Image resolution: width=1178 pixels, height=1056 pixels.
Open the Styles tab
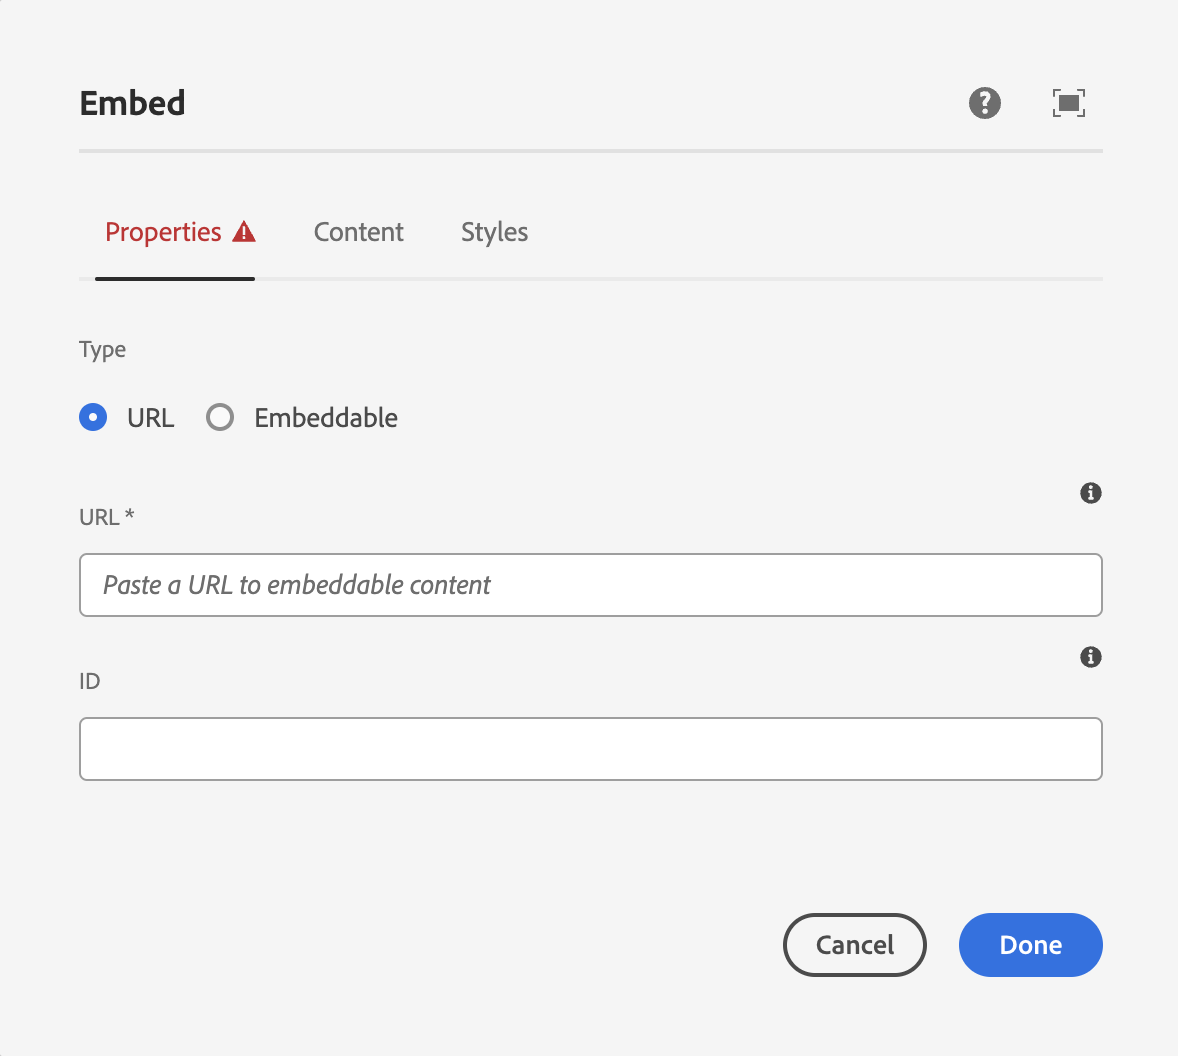tap(494, 231)
